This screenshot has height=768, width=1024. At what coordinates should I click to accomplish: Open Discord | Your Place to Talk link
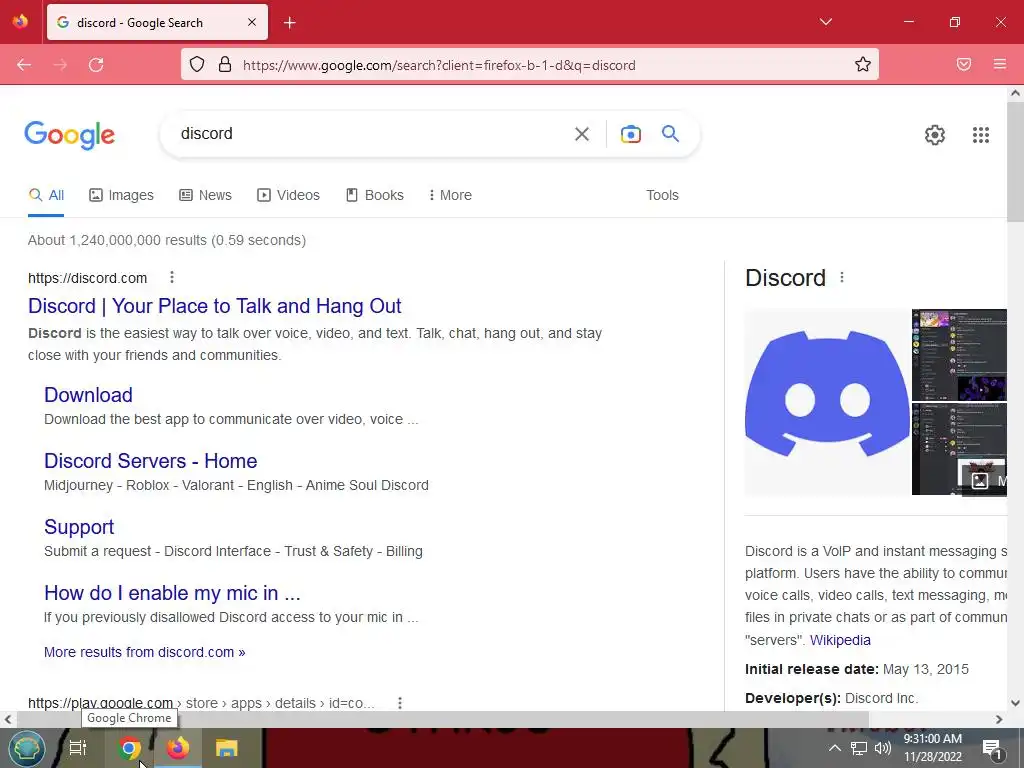(215, 306)
